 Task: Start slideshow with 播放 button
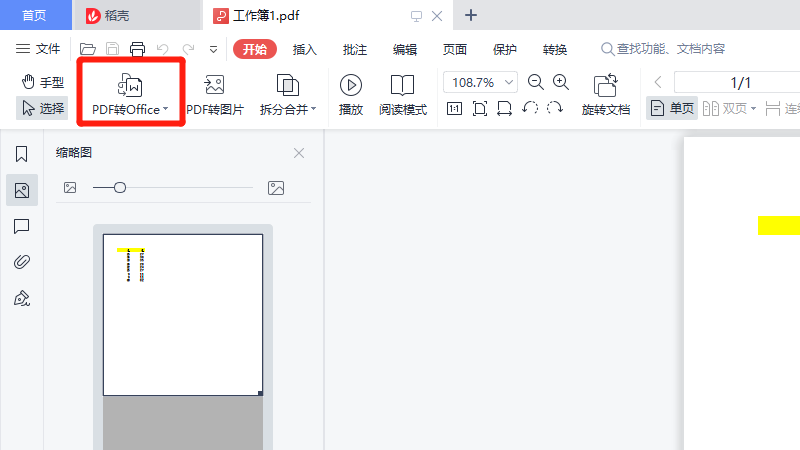pos(351,93)
